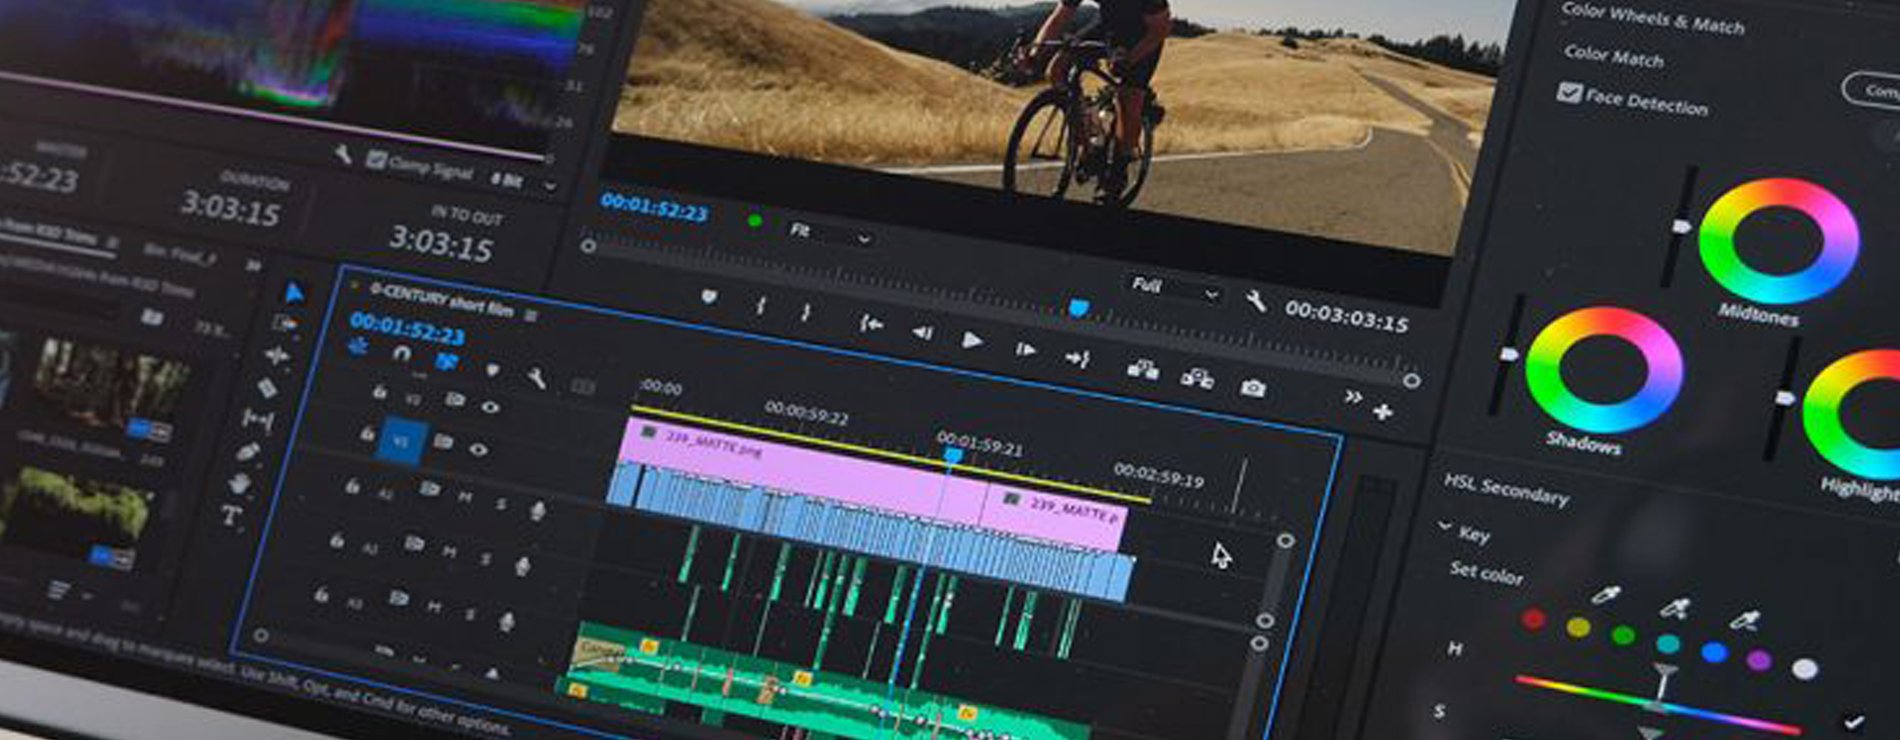Click timeline timecode 00:01:52:23

[x=407, y=327]
